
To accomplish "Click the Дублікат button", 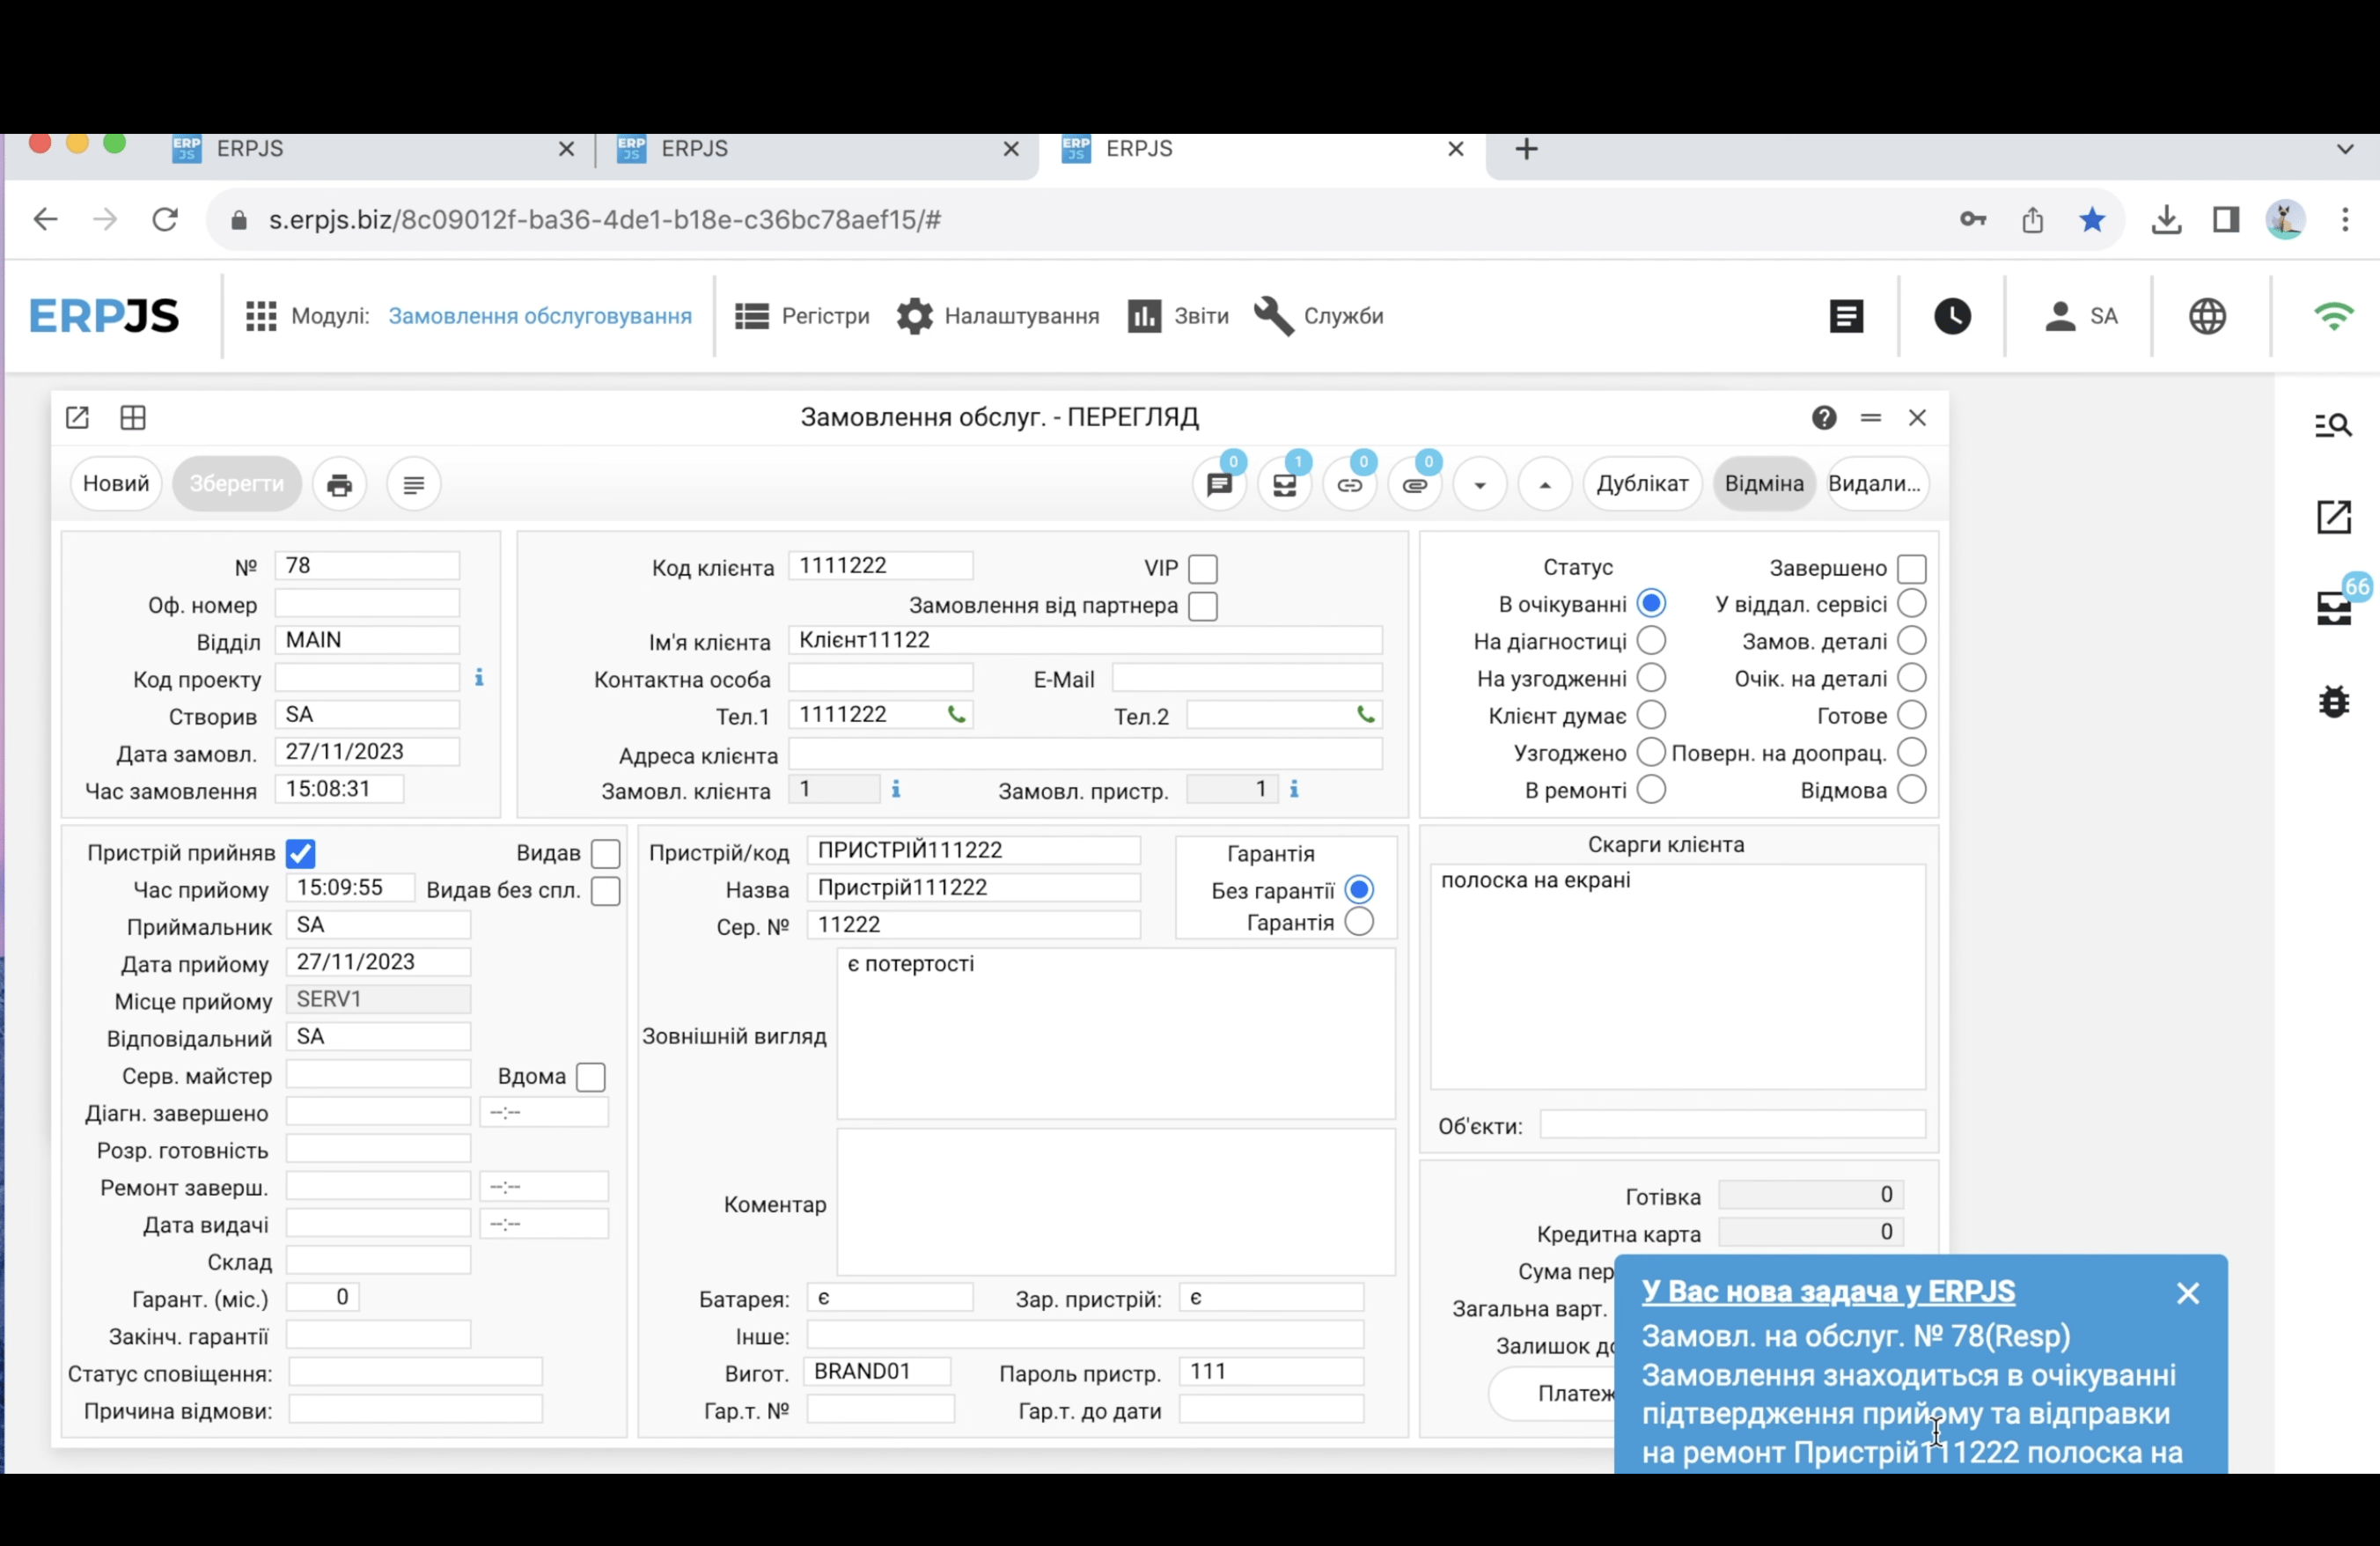I will [x=1641, y=484].
